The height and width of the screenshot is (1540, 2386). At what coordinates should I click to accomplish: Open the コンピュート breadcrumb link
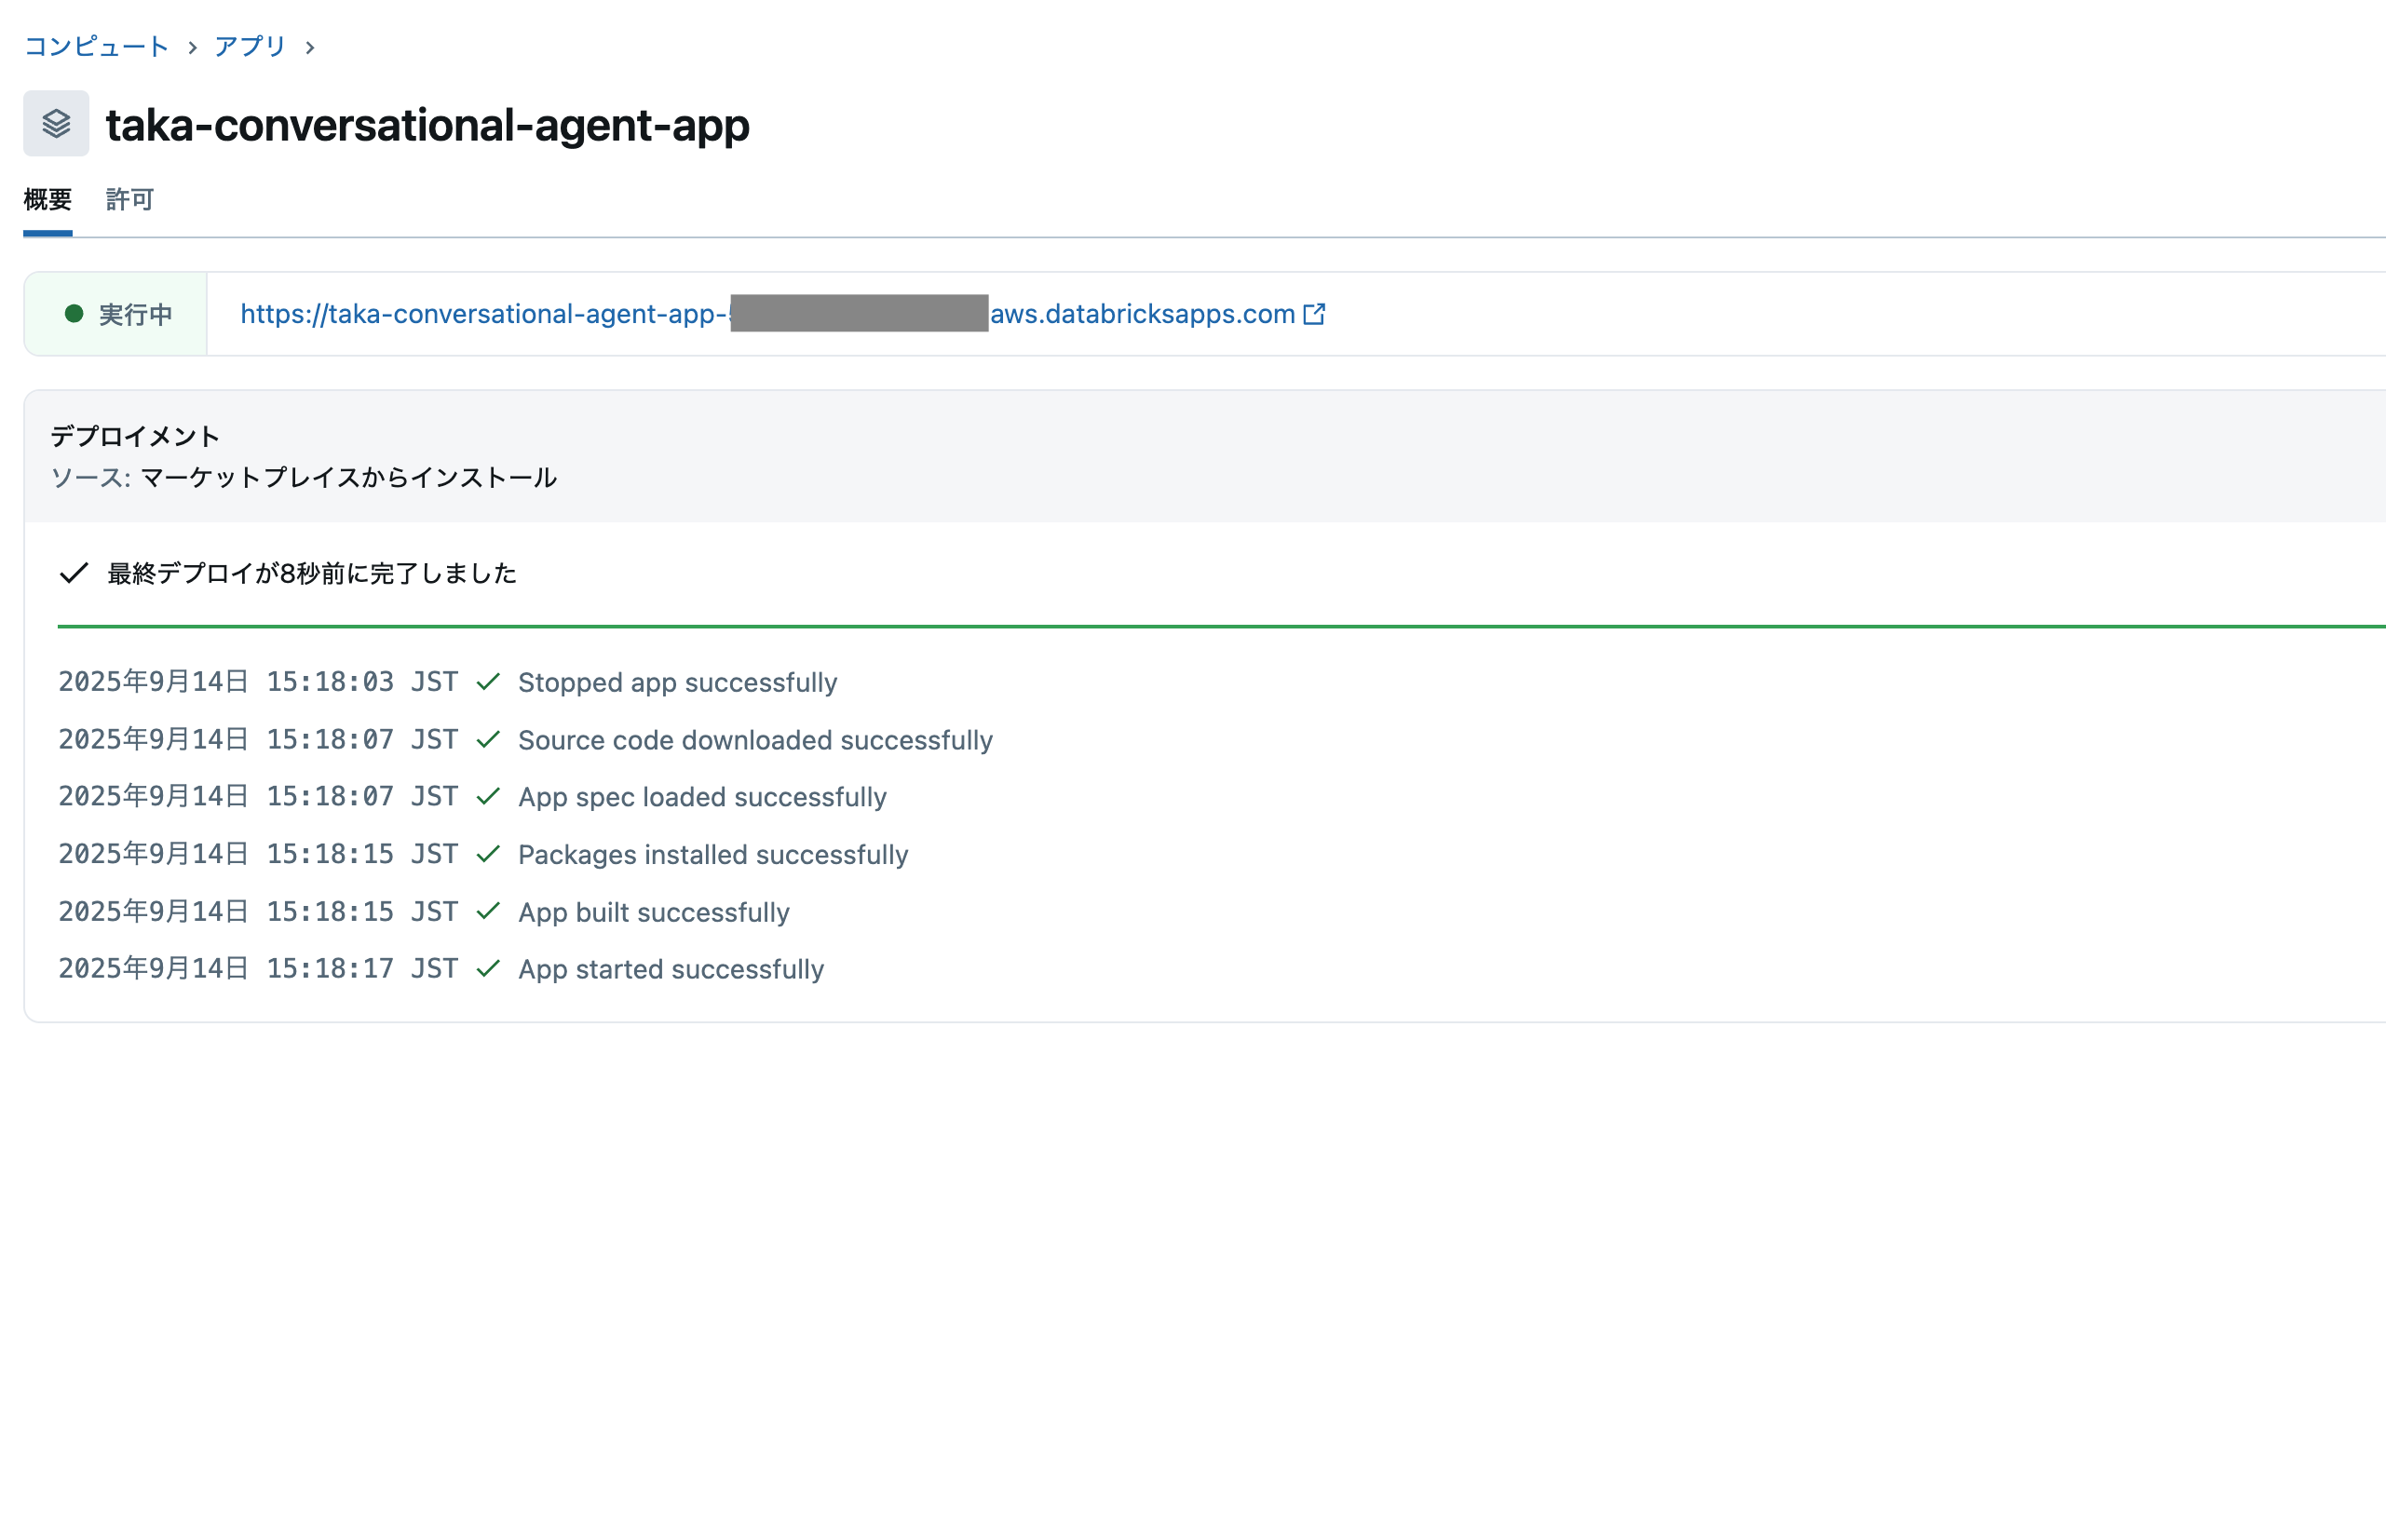click(x=95, y=46)
